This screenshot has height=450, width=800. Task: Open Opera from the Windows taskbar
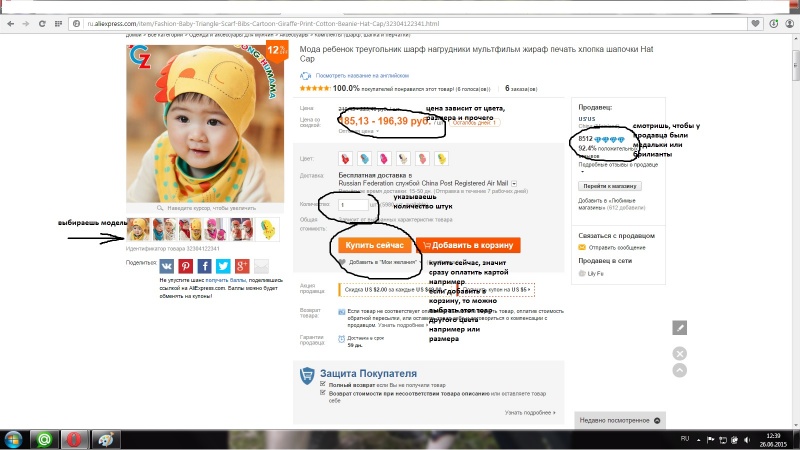[x=74, y=439]
